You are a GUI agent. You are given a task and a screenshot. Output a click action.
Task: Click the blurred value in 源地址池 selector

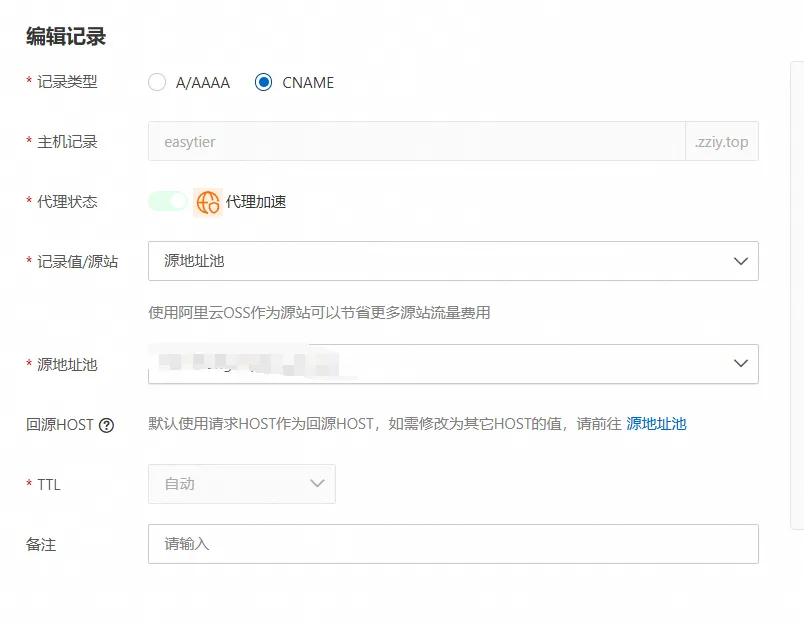(250, 364)
